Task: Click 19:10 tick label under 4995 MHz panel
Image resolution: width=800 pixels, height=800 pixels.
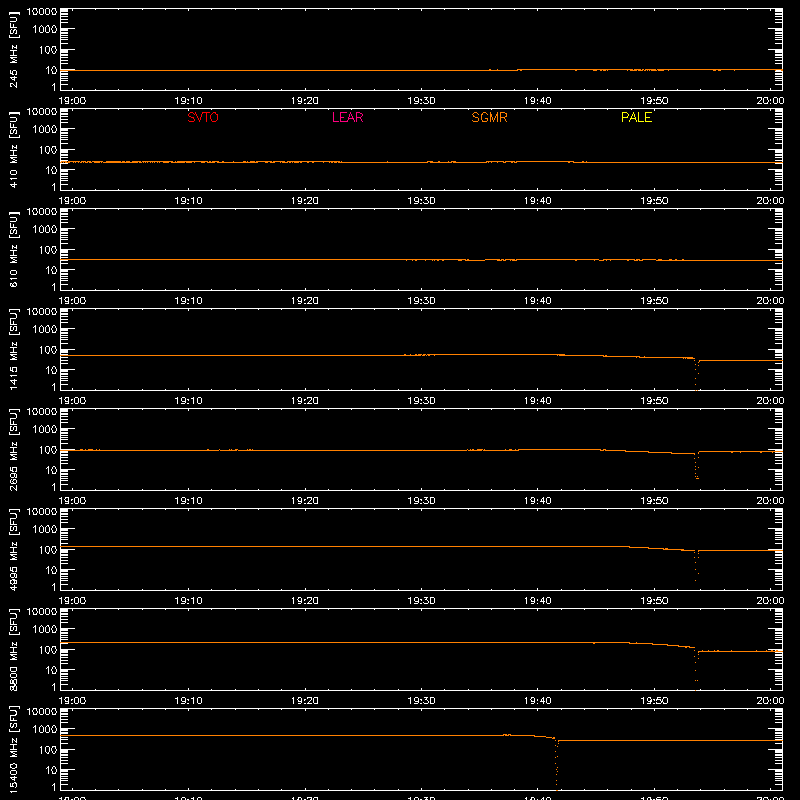Action: 189,601
